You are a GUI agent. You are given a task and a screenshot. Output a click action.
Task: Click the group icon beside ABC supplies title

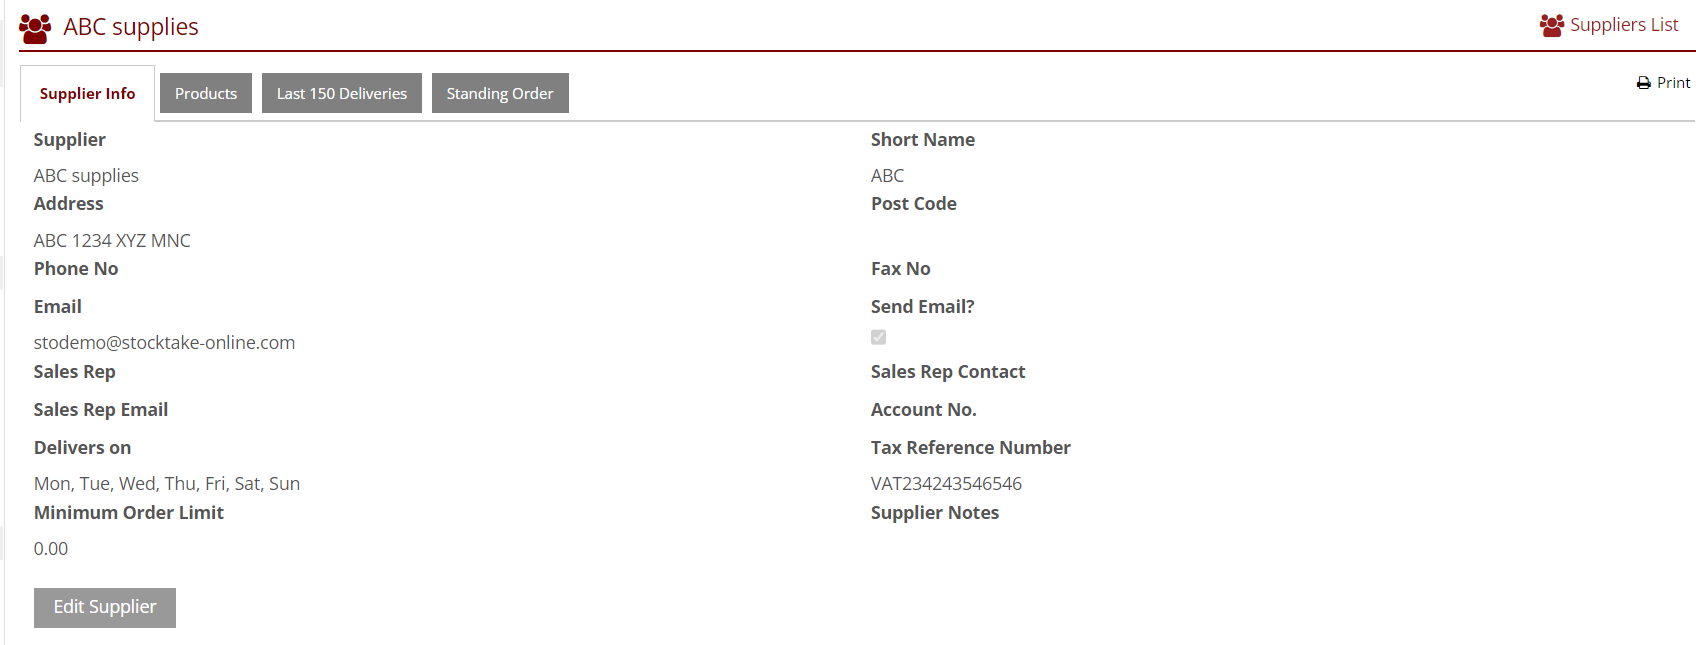point(35,28)
